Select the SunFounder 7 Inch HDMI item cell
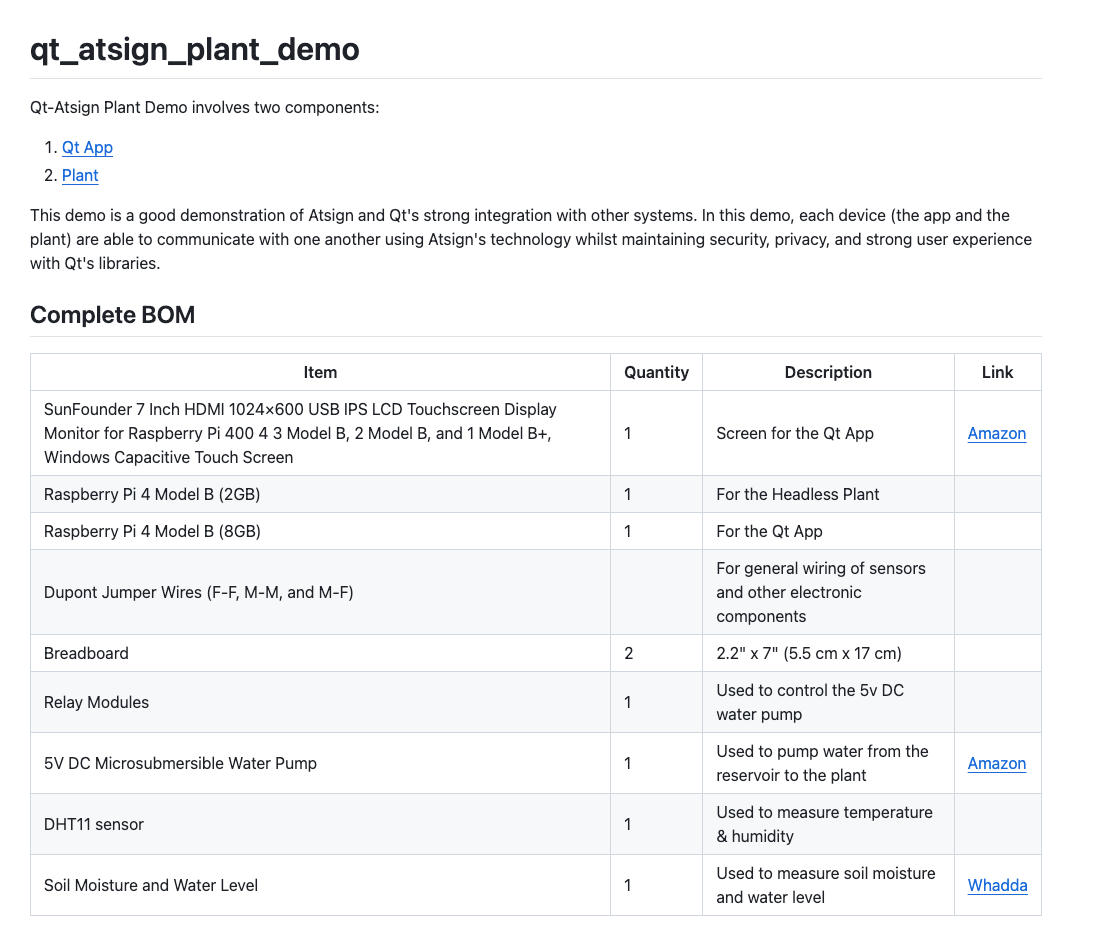Screen dimensions: 1100x932 coord(320,433)
